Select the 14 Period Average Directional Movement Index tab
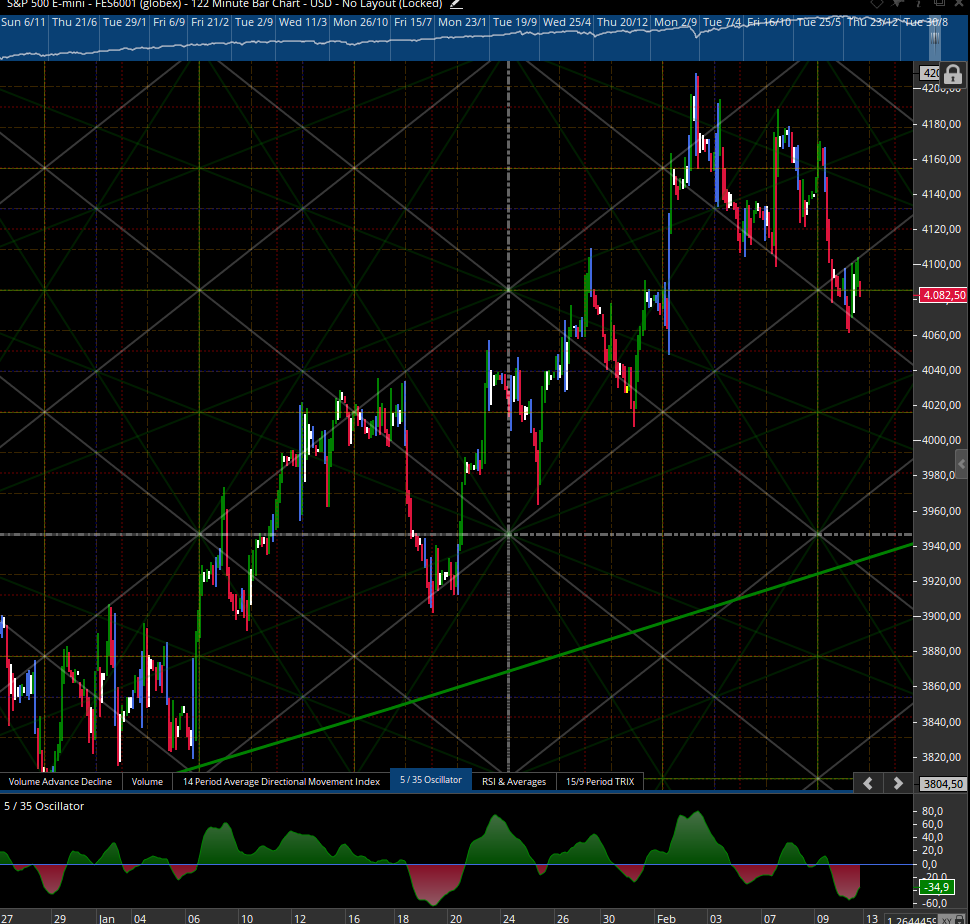This screenshot has height=924, width=970. pyautogui.click(x=281, y=782)
